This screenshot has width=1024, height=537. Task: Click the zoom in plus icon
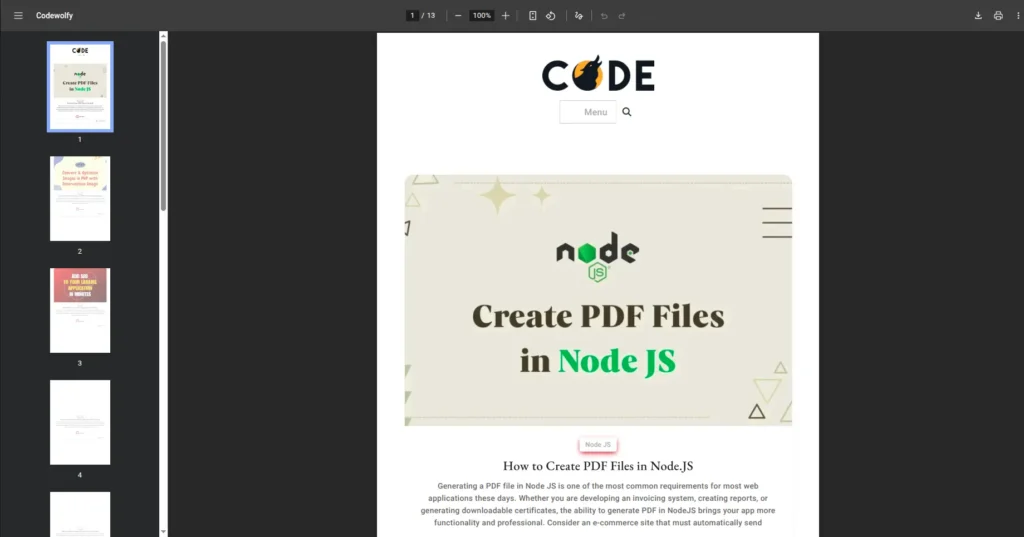505,16
